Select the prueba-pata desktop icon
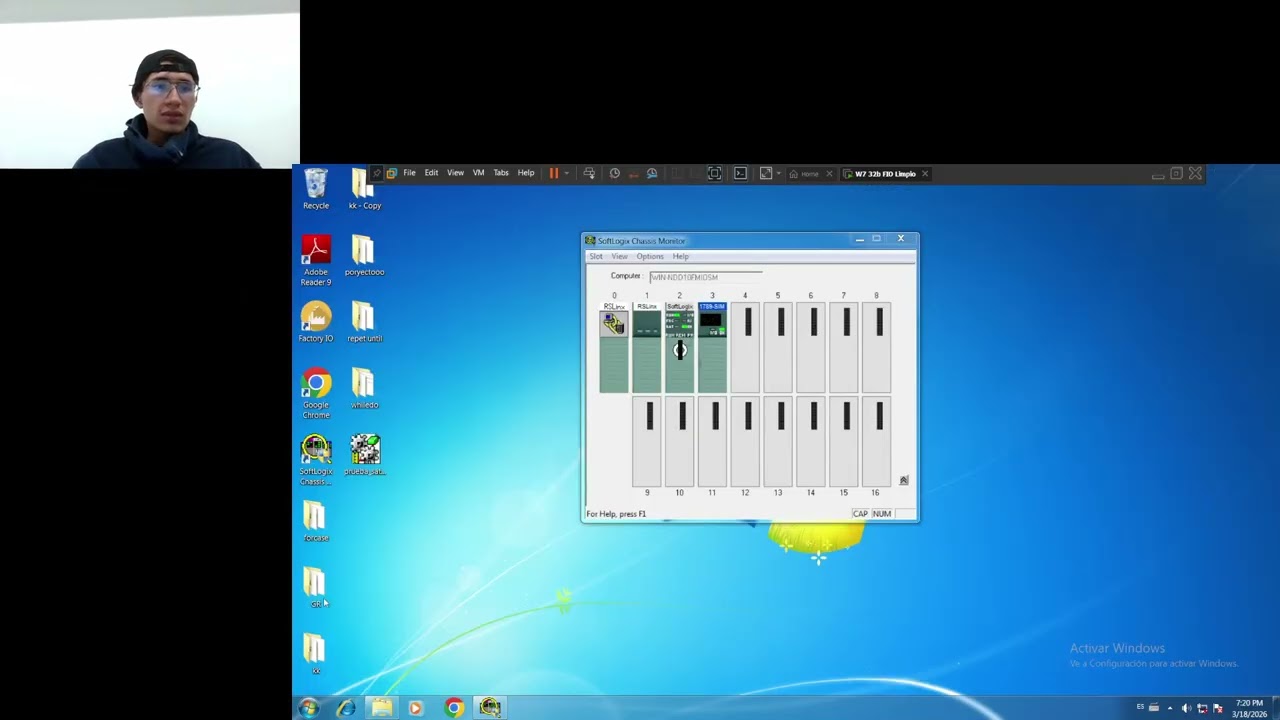 [364, 455]
